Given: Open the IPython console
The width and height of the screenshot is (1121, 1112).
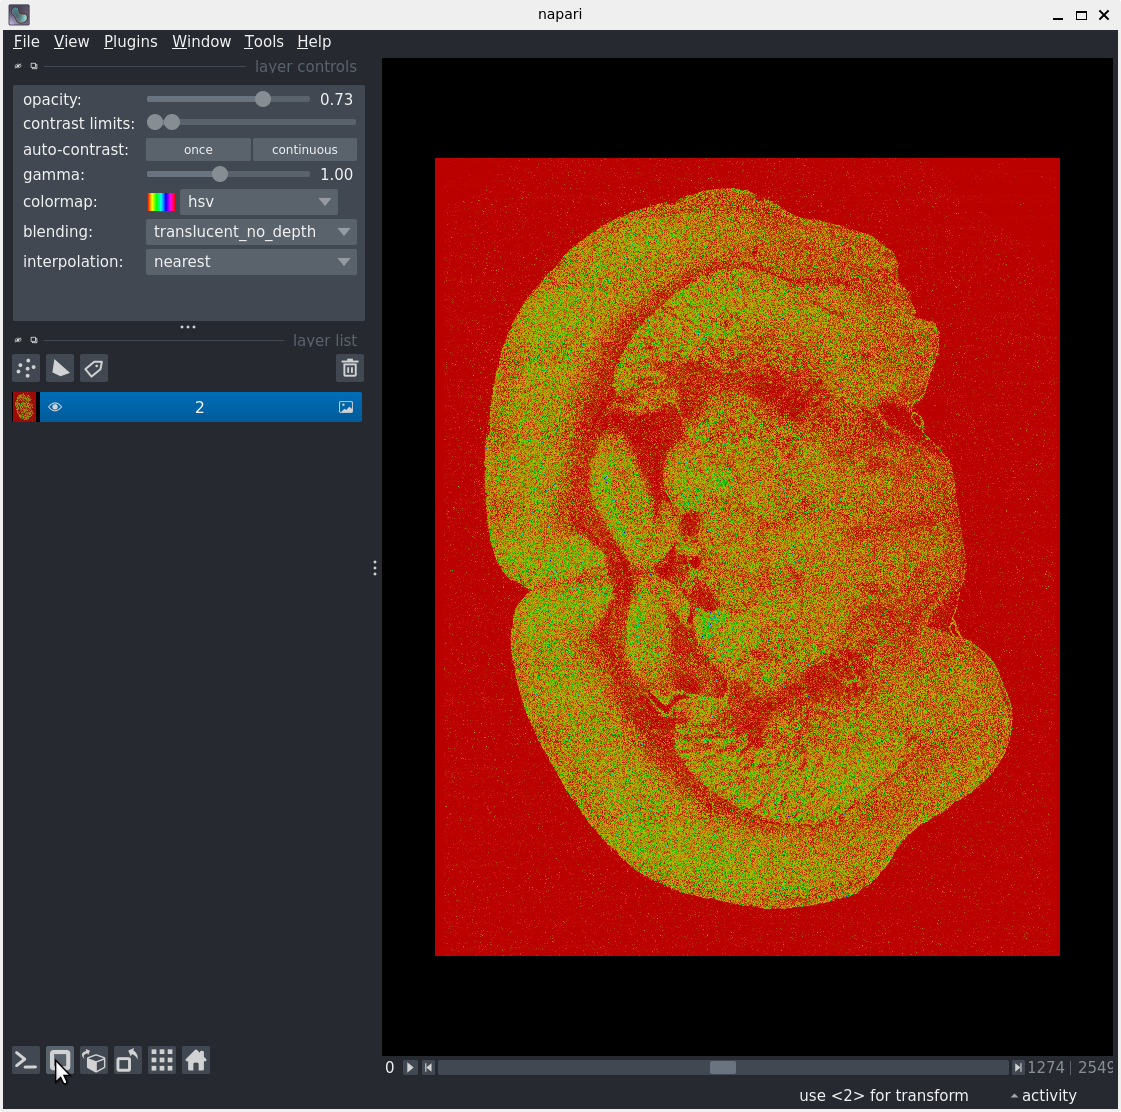Looking at the screenshot, I should pos(26,1060).
